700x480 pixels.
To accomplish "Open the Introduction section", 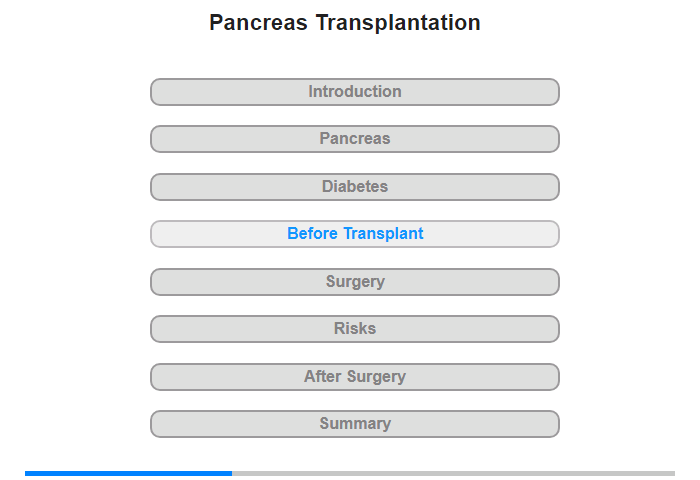I will [354, 92].
